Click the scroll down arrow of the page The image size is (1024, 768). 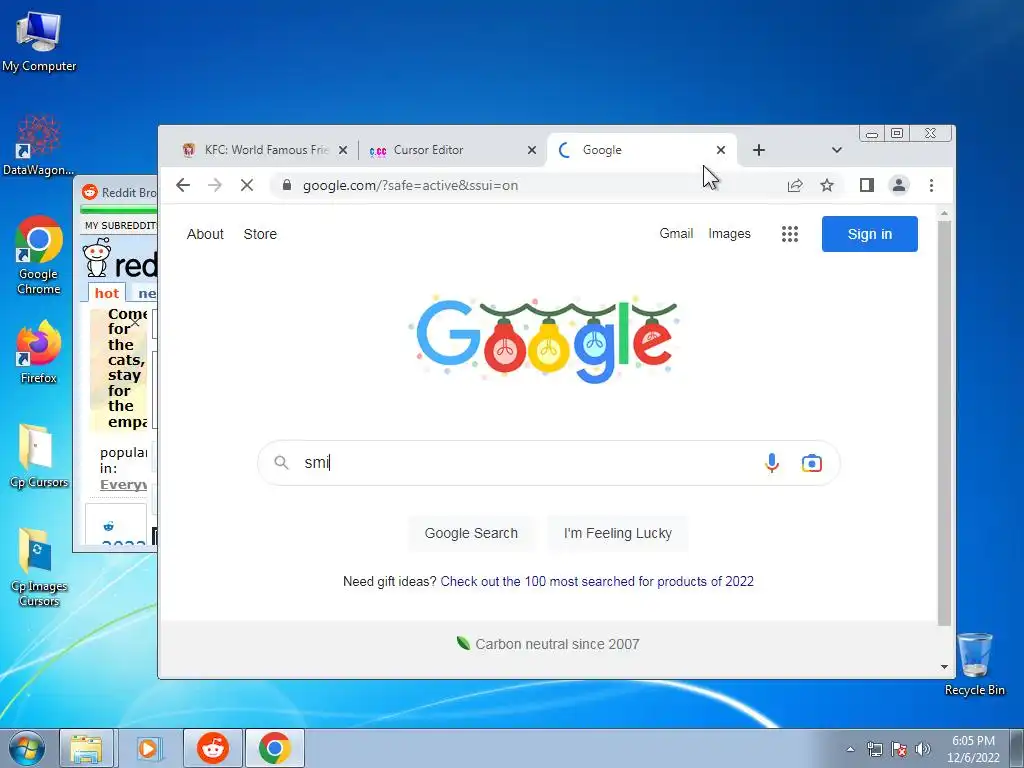coord(944,667)
